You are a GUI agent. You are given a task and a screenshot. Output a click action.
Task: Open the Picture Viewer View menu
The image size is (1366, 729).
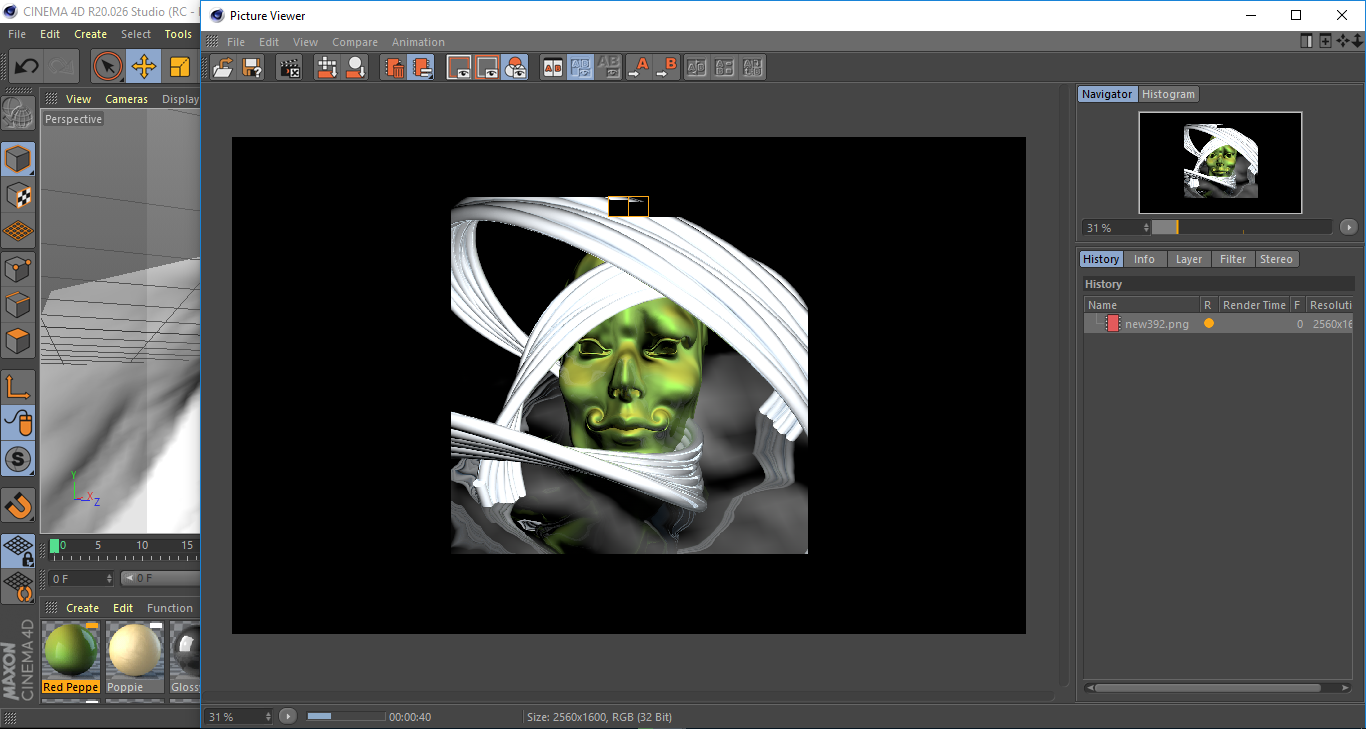pos(305,42)
